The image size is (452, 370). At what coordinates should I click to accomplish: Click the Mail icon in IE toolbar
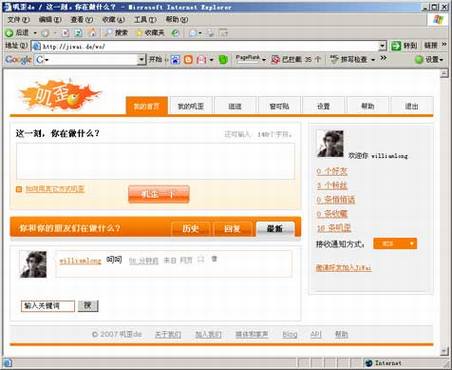[x=193, y=33]
